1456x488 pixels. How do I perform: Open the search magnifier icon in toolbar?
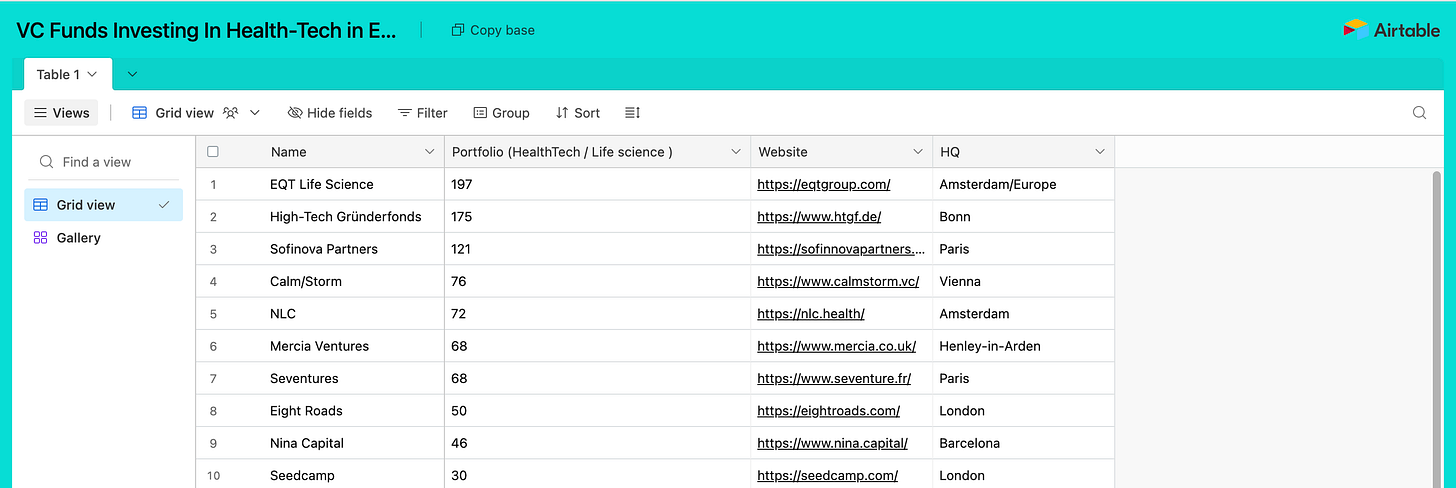tap(1419, 113)
